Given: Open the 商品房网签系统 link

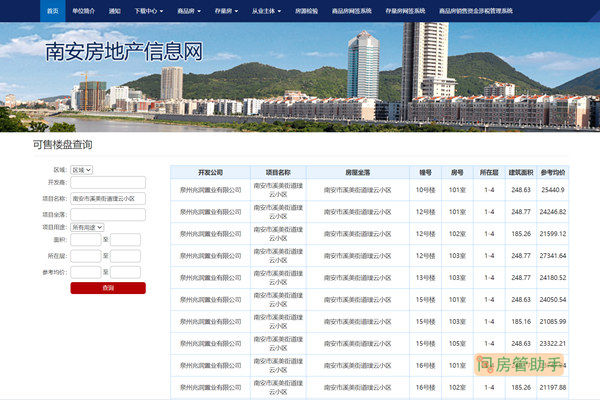Looking at the screenshot, I should pos(352,11).
